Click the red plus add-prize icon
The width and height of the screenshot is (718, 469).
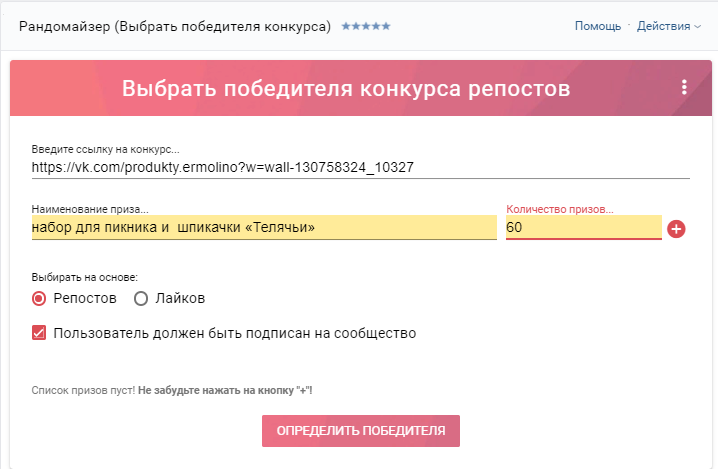coord(676,229)
